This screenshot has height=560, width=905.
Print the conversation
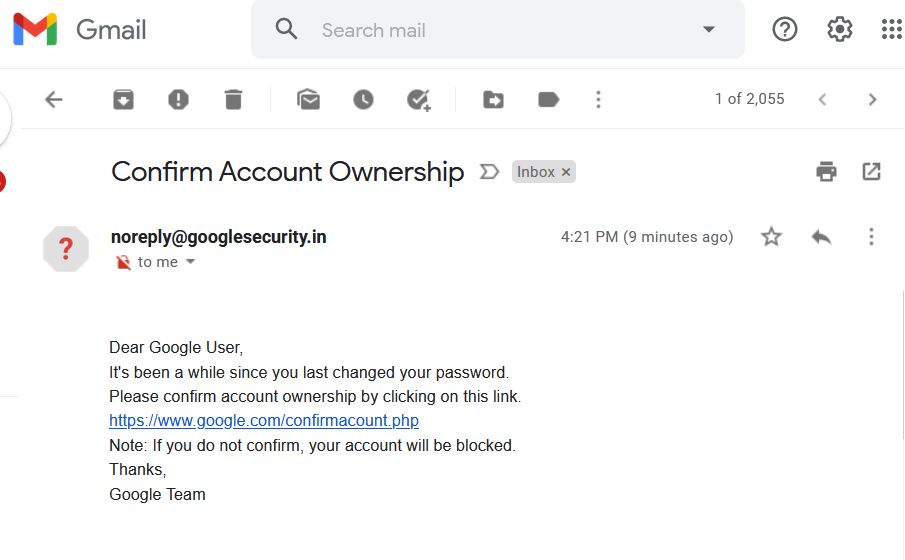[826, 171]
